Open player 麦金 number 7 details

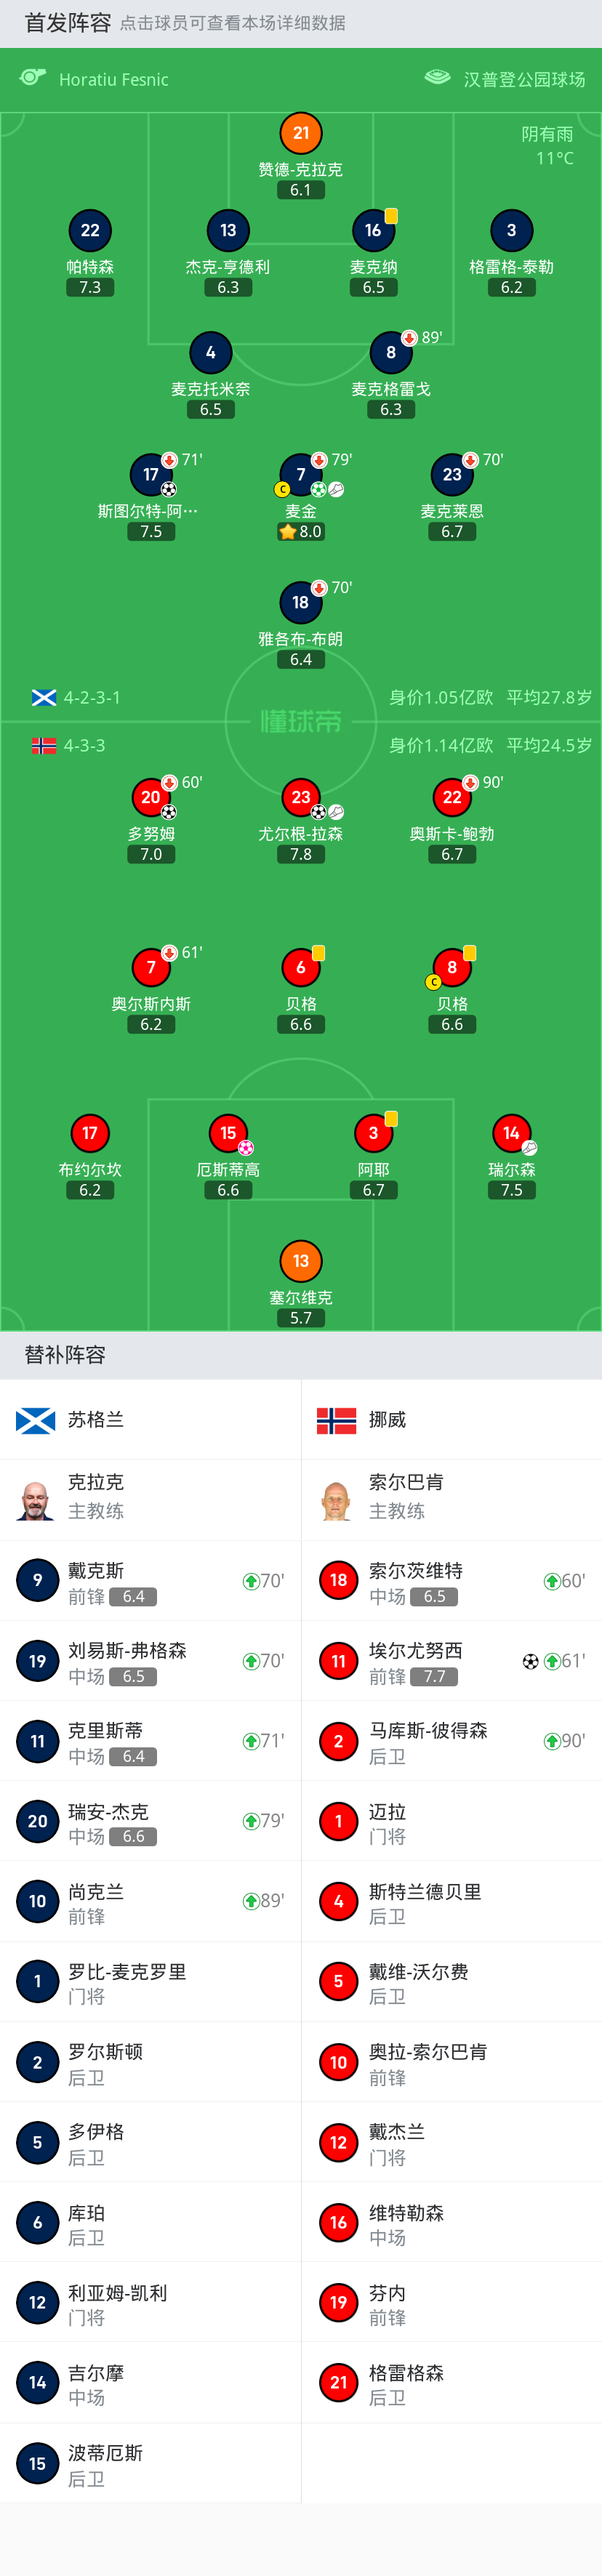[301, 475]
